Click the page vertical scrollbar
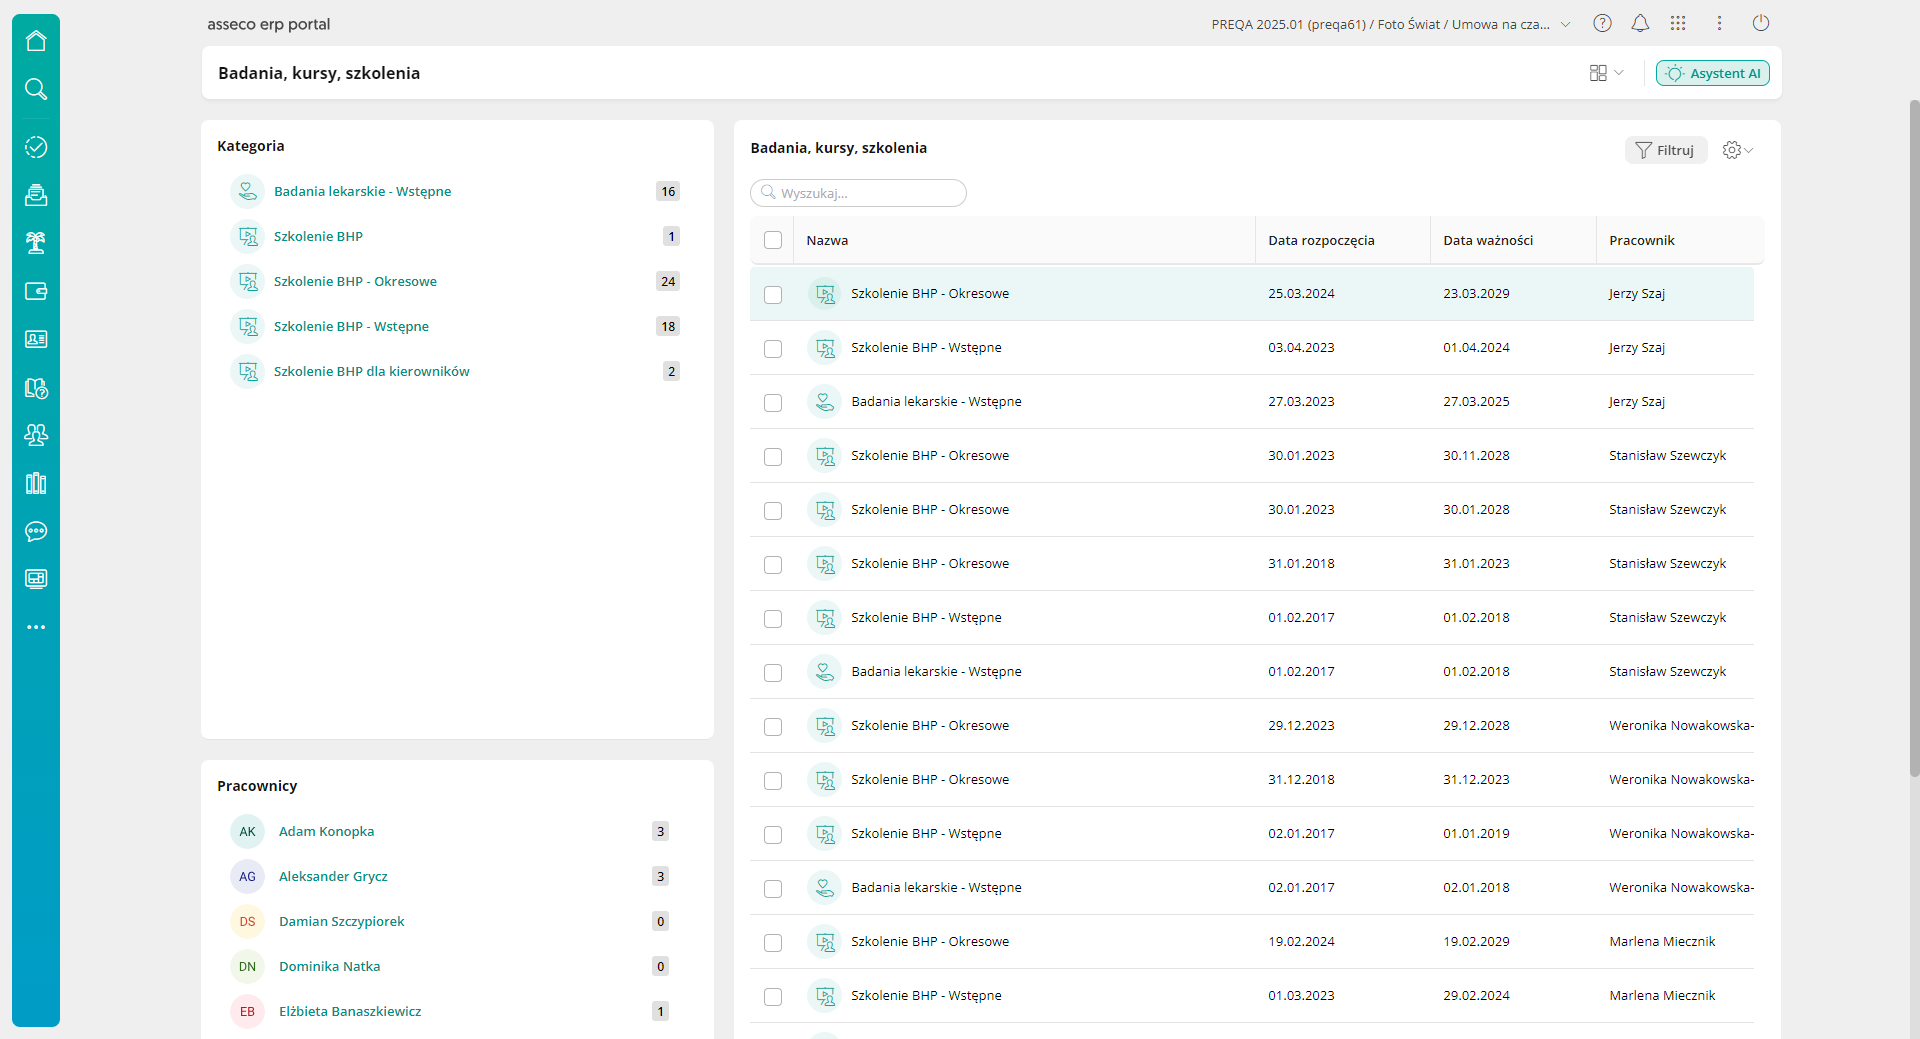Image resolution: width=1920 pixels, height=1039 pixels. point(1914,437)
